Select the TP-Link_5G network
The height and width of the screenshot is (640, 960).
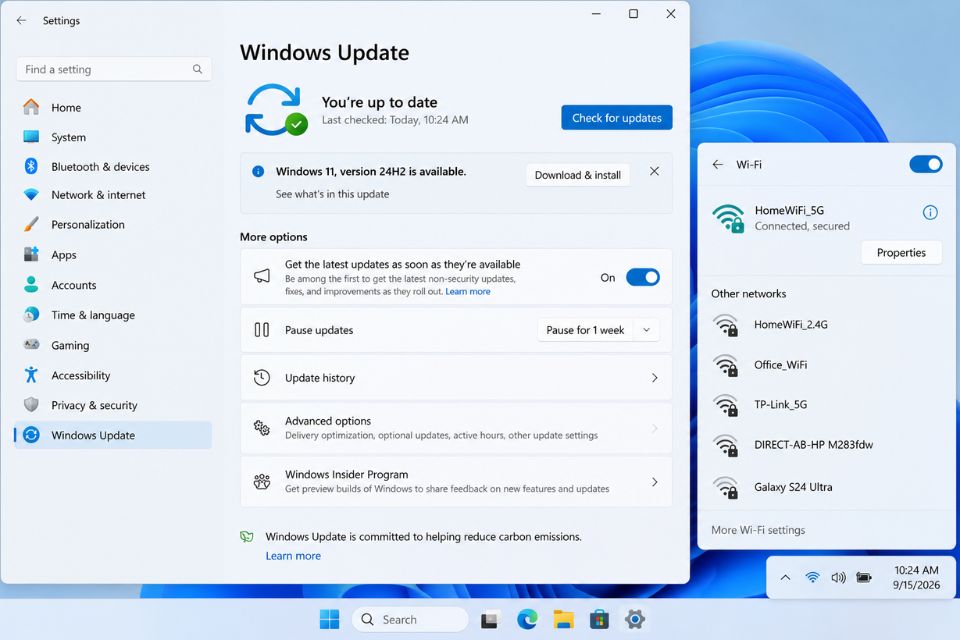tap(827, 405)
